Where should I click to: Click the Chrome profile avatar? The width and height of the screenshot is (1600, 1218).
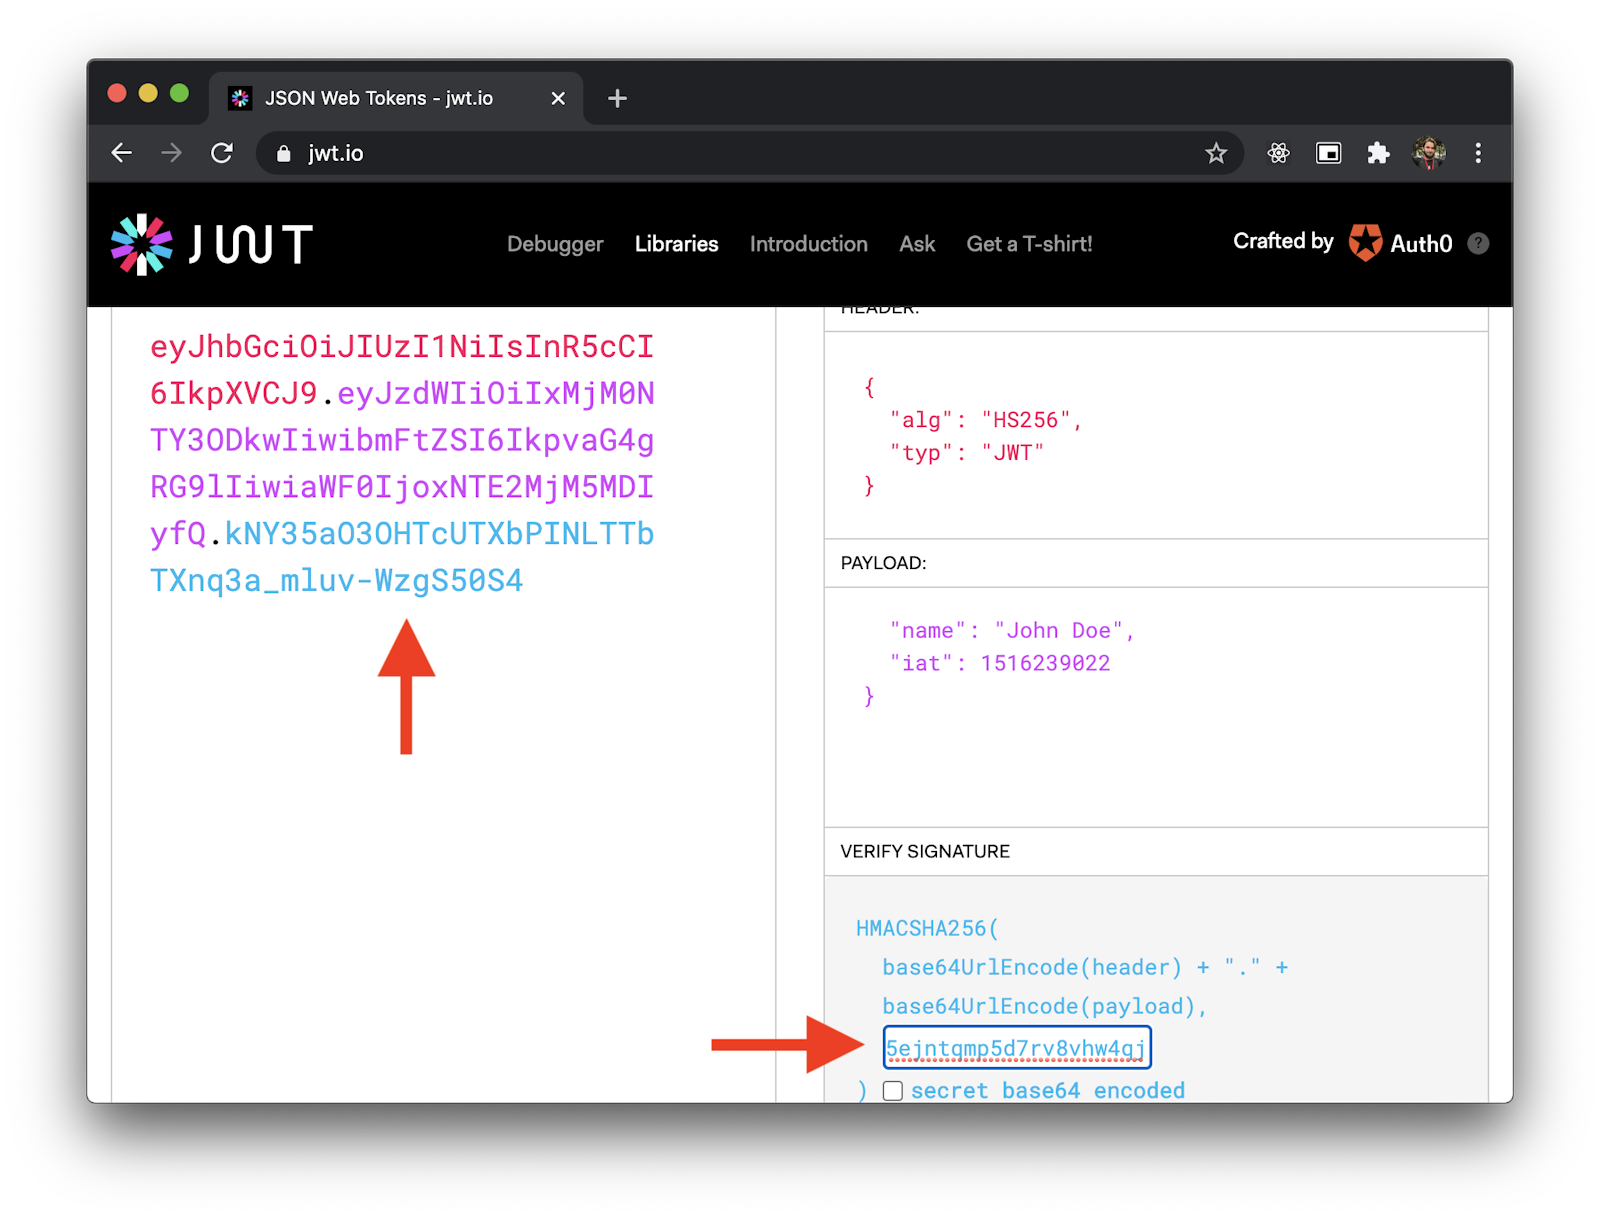click(1428, 153)
